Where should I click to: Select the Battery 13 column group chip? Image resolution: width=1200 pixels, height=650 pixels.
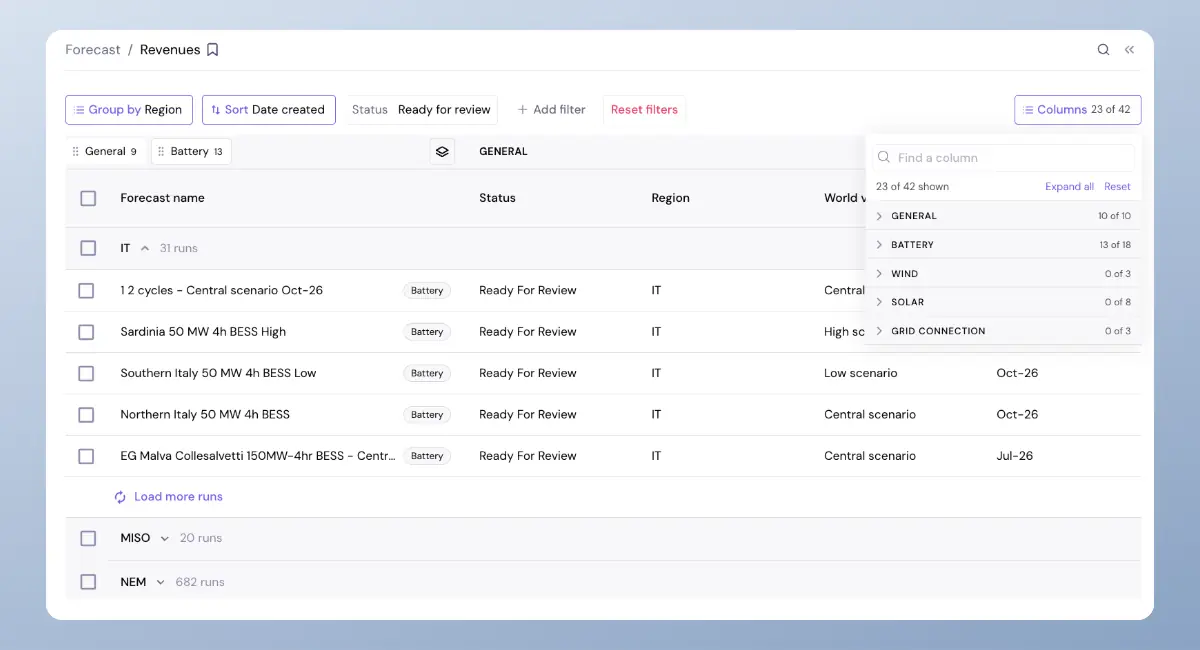(191, 152)
